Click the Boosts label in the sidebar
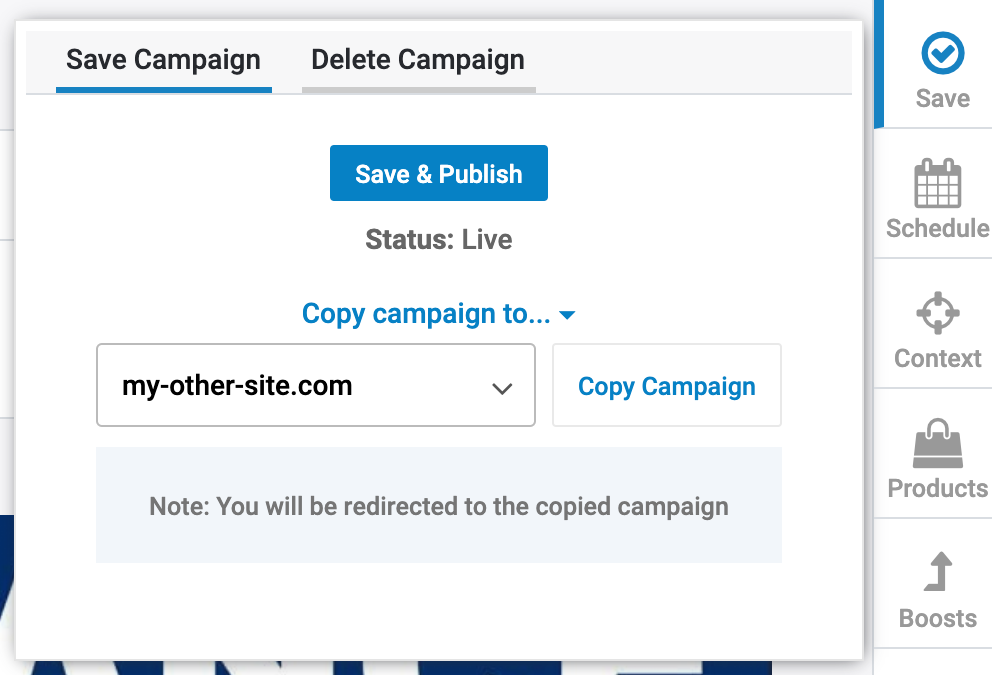The image size is (992, 675). pyautogui.click(x=937, y=618)
